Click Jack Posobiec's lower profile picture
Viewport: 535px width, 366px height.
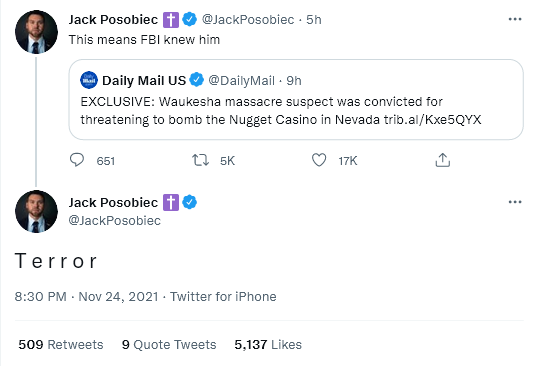click(37, 211)
